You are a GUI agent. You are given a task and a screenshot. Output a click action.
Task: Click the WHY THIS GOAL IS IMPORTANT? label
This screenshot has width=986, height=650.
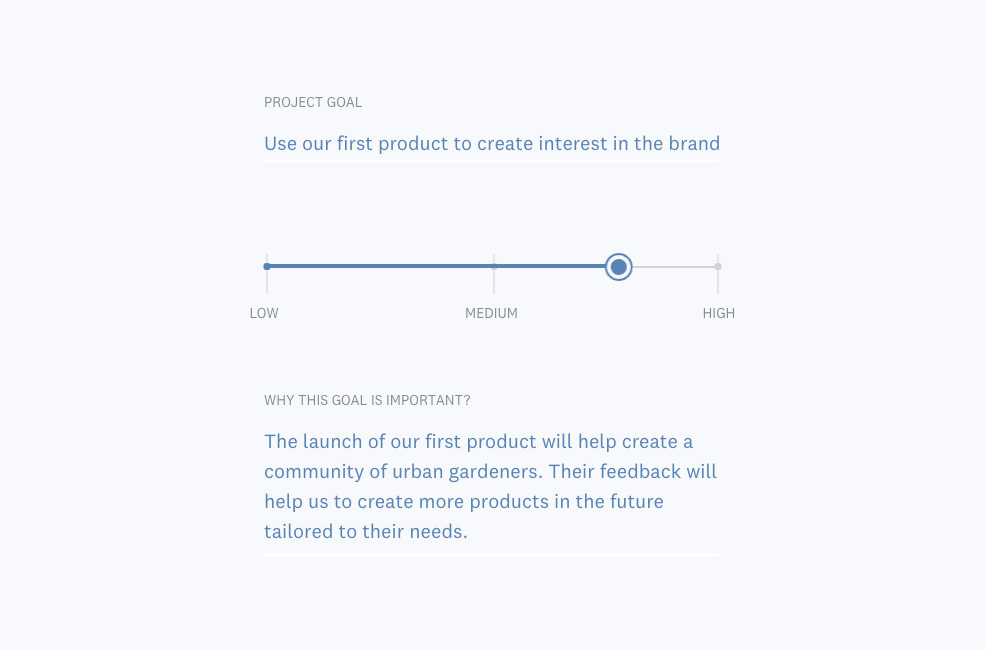[367, 400]
